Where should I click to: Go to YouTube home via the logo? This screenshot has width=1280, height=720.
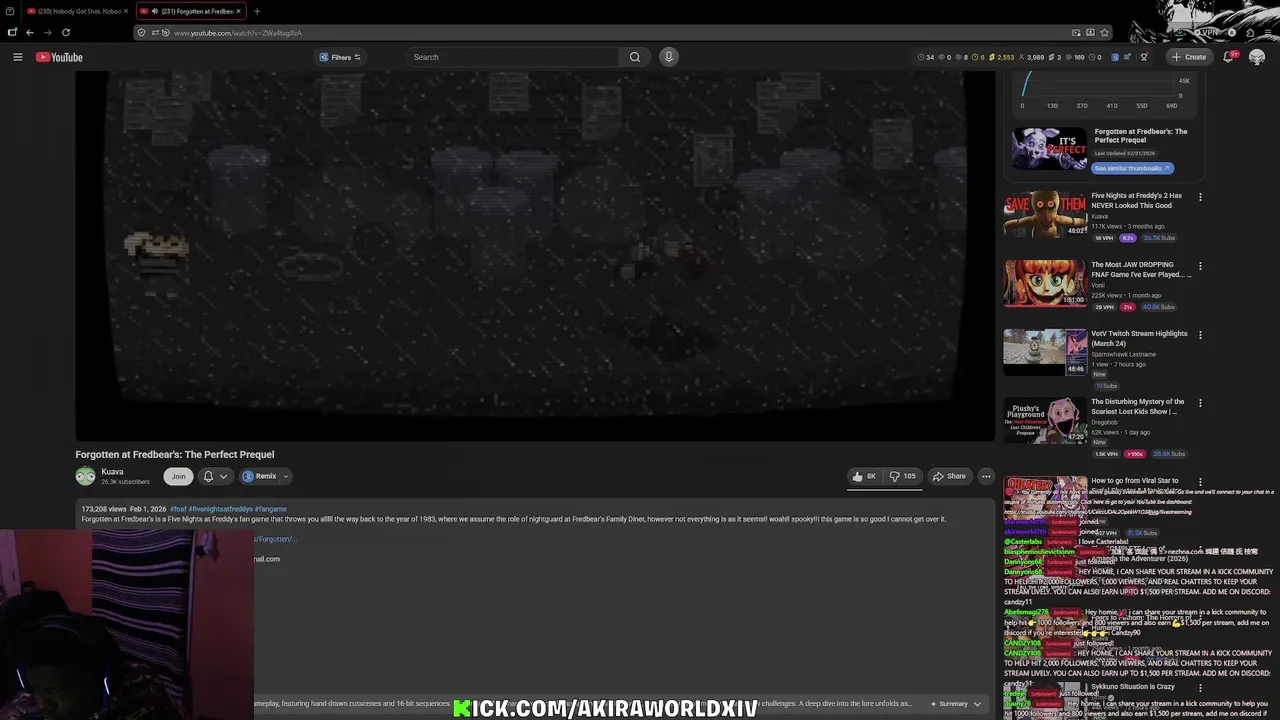tap(59, 57)
